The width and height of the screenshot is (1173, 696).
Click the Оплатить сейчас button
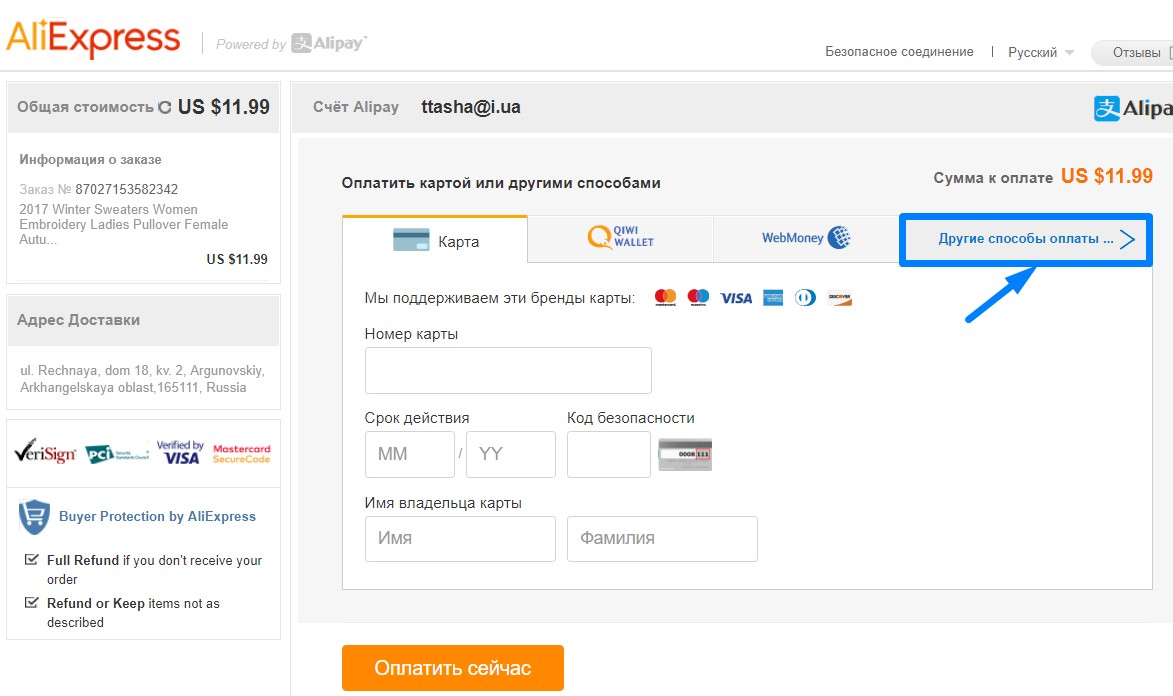453,668
